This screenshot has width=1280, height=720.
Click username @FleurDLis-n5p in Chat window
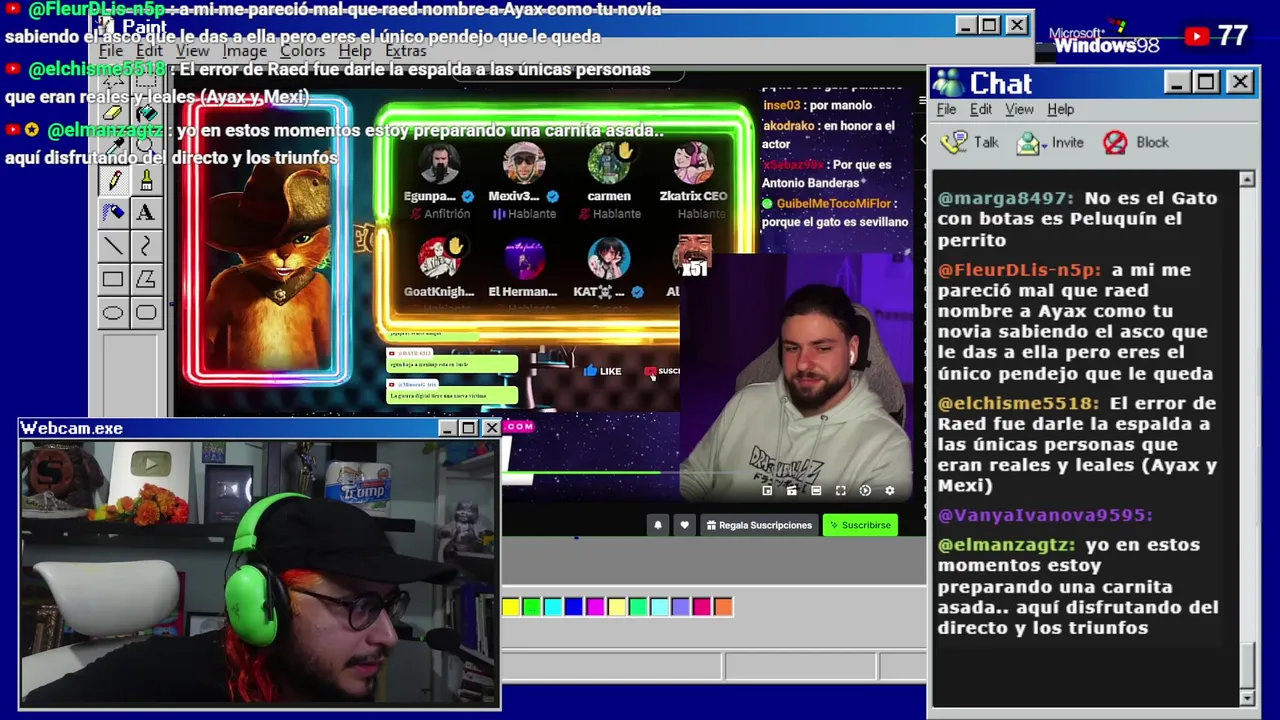pyautogui.click(x=1019, y=270)
